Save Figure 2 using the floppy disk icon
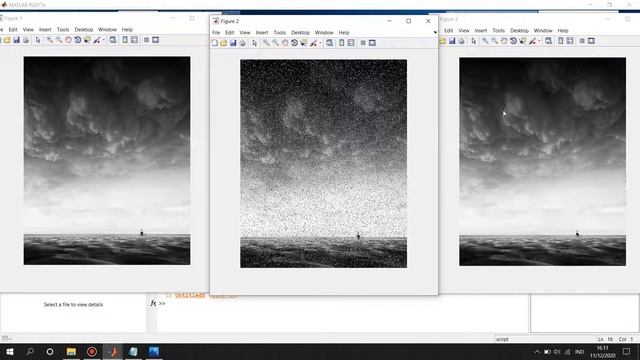Image resolution: width=640 pixels, height=360 pixels. coord(233,43)
